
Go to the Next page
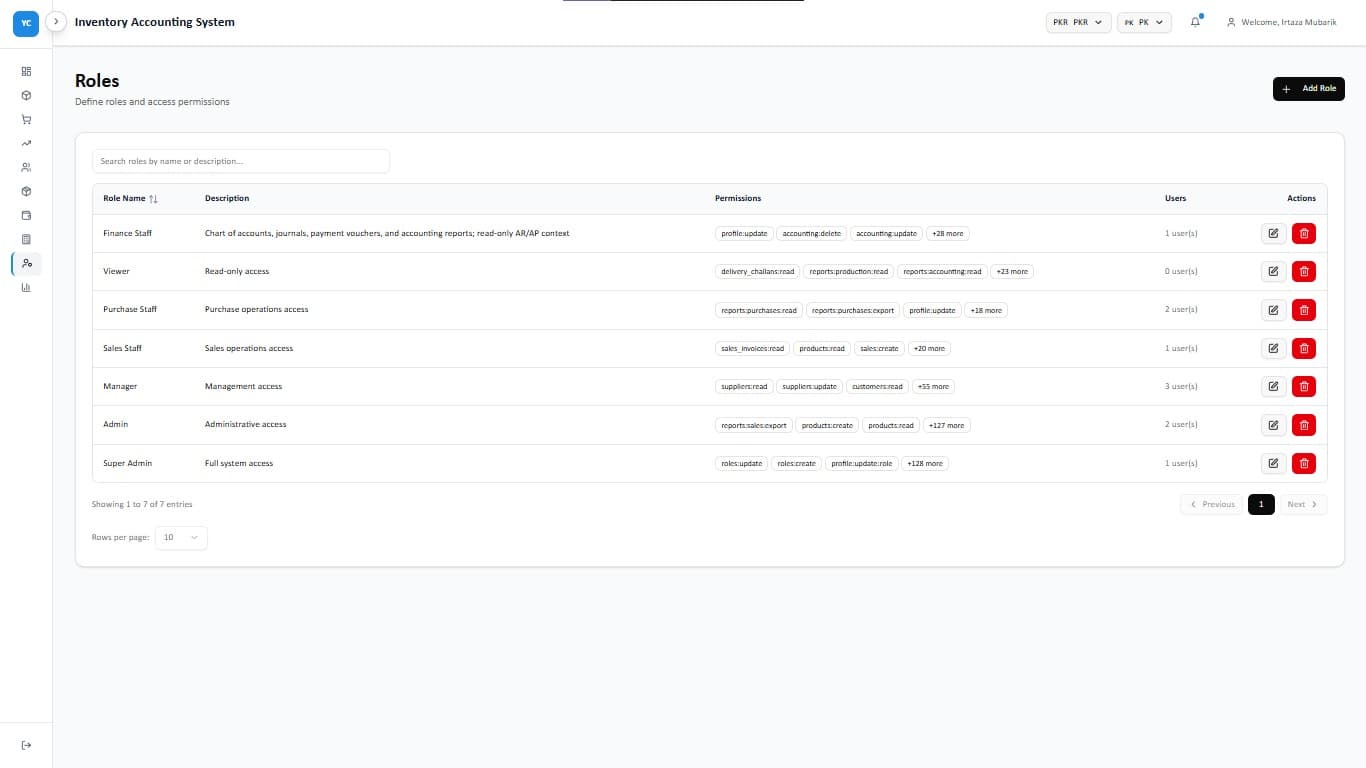tap(1302, 504)
